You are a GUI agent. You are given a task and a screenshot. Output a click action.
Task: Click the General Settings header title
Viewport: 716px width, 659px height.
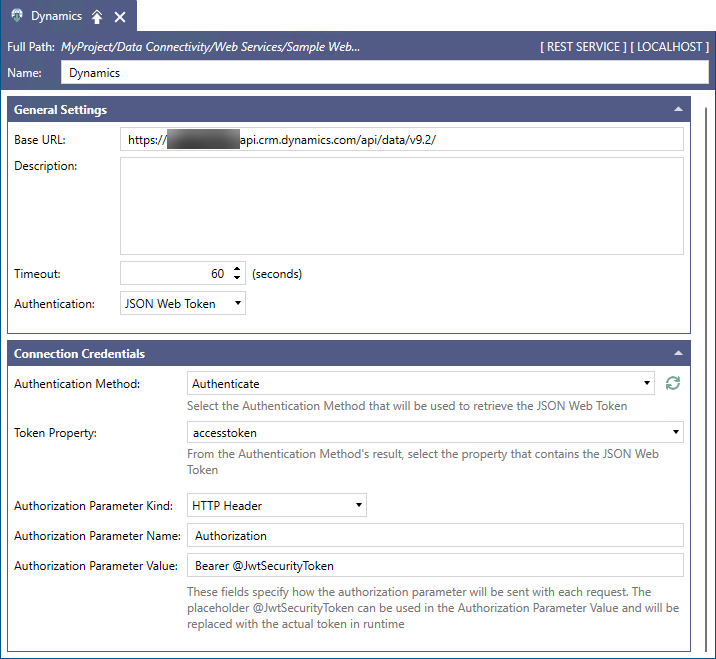pos(60,110)
